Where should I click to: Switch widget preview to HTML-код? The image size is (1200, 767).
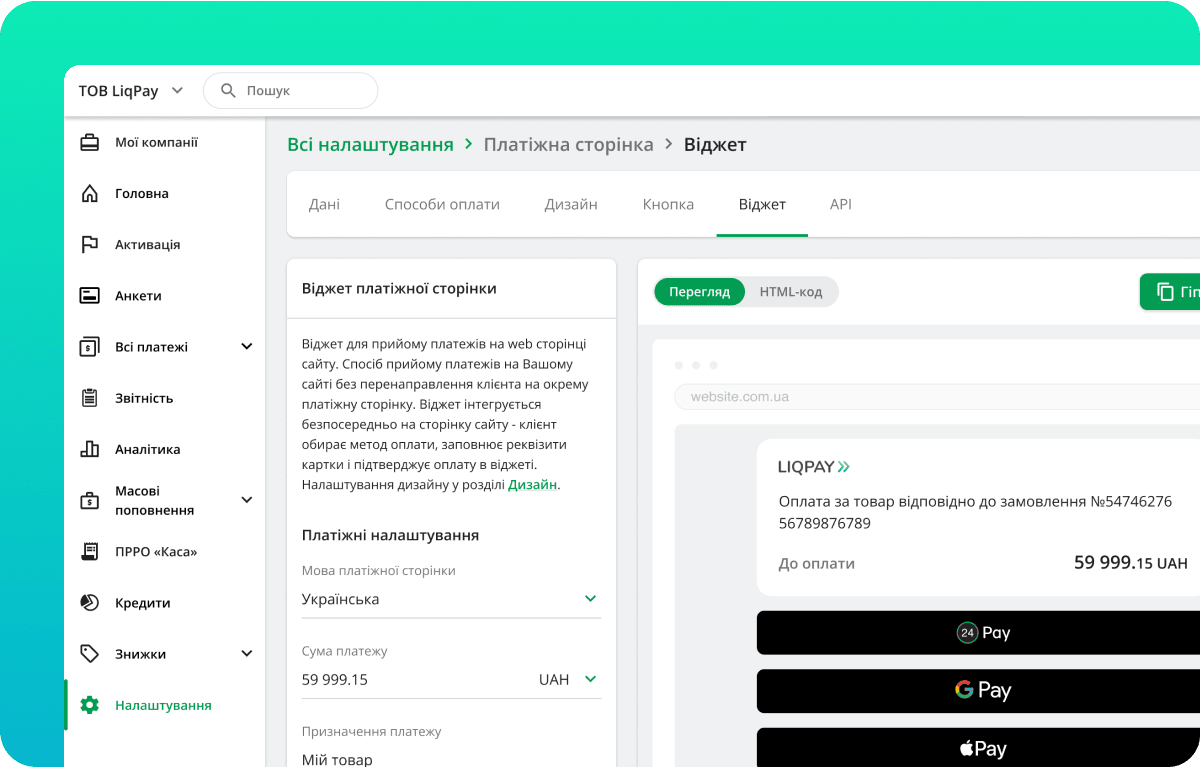[791, 292]
